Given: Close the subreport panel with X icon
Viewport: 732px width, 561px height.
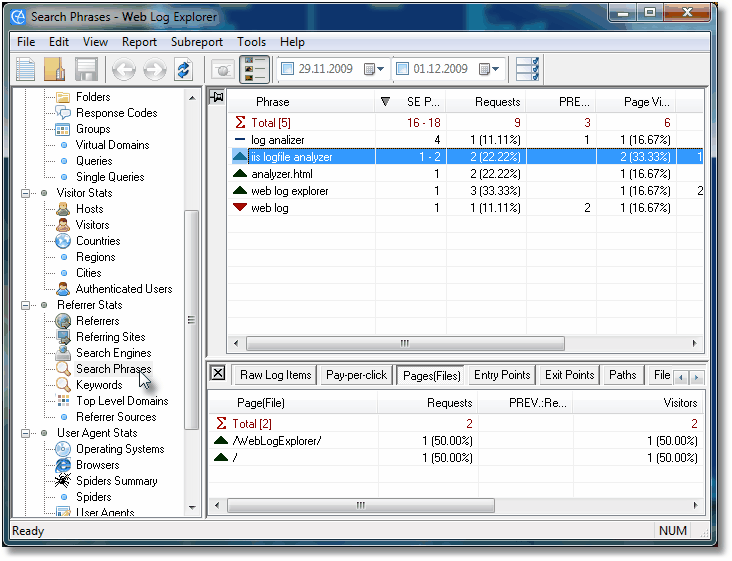Looking at the screenshot, I should coord(218,373).
